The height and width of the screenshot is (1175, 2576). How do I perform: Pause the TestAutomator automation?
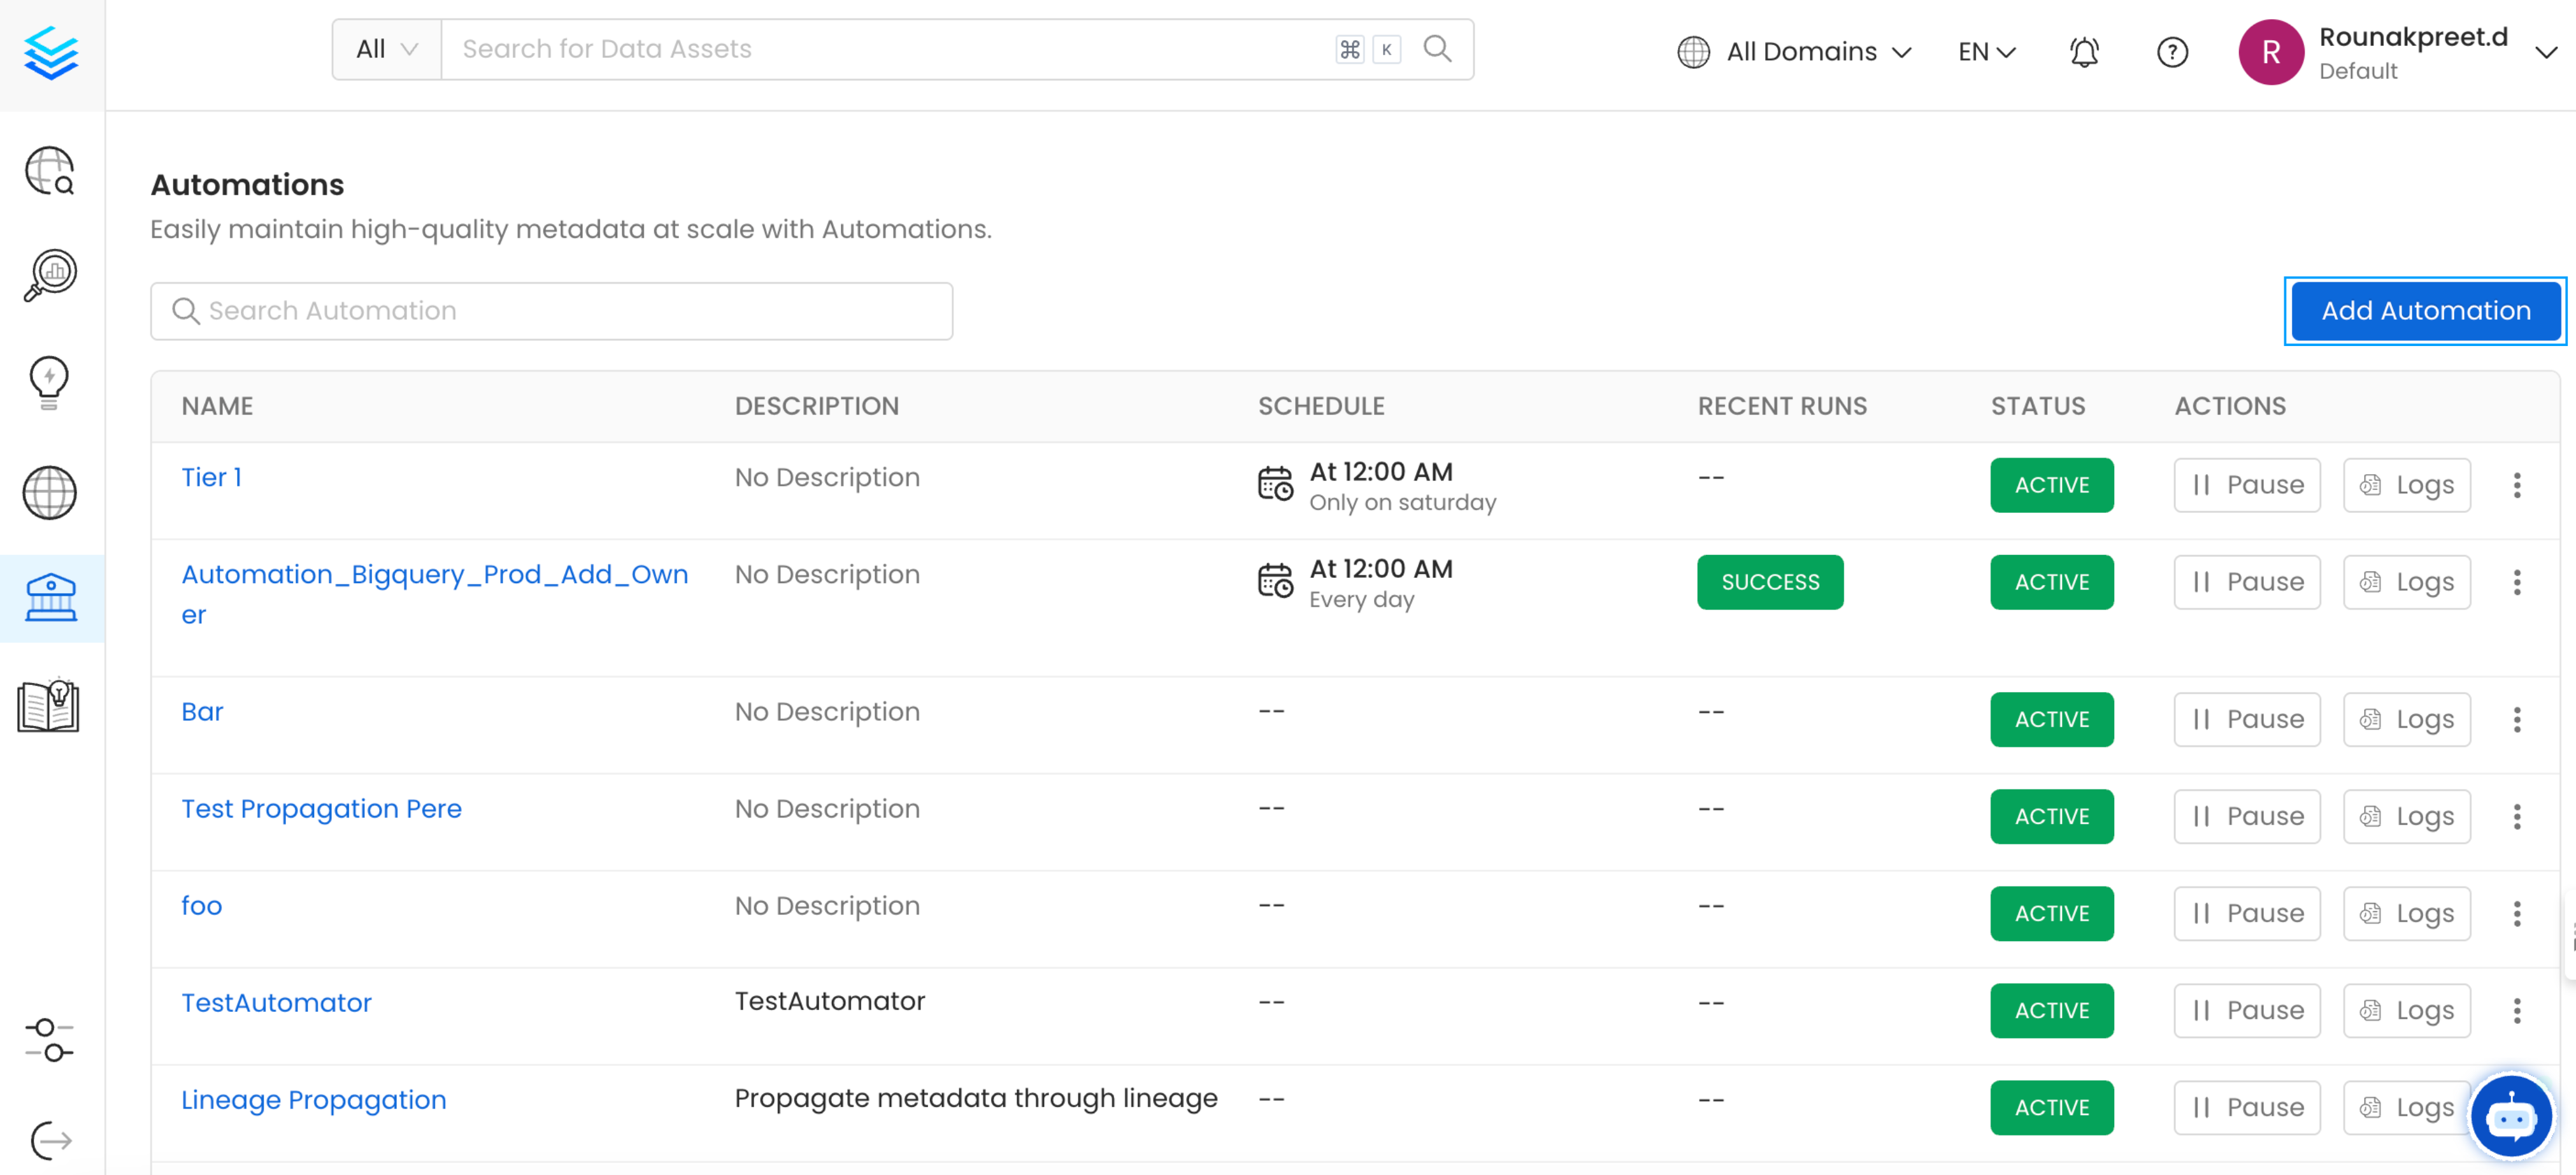coord(2246,1010)
